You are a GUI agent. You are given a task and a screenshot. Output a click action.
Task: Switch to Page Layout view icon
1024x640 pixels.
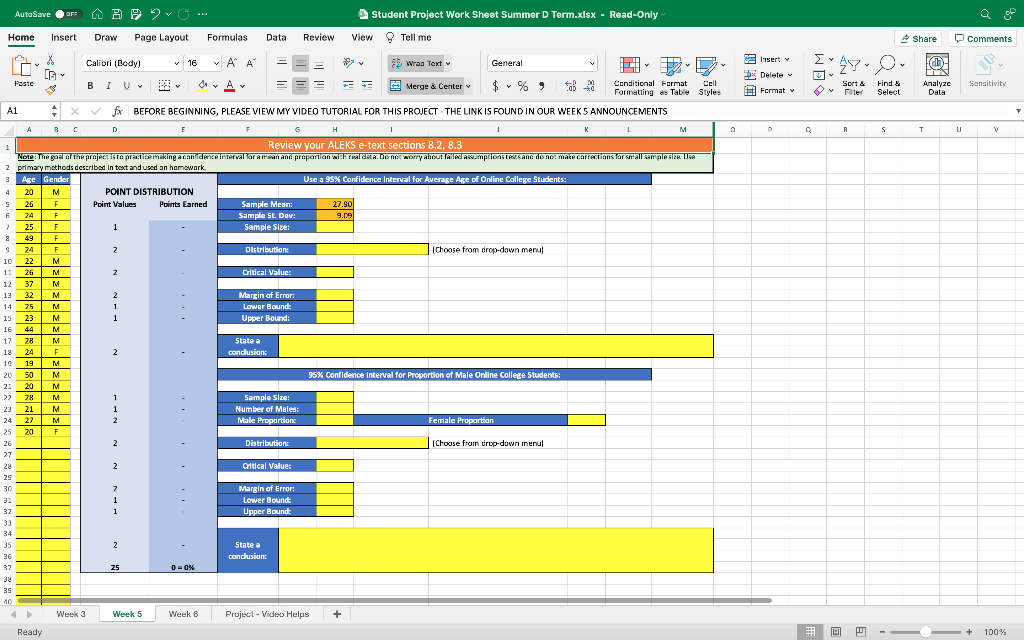835,632
